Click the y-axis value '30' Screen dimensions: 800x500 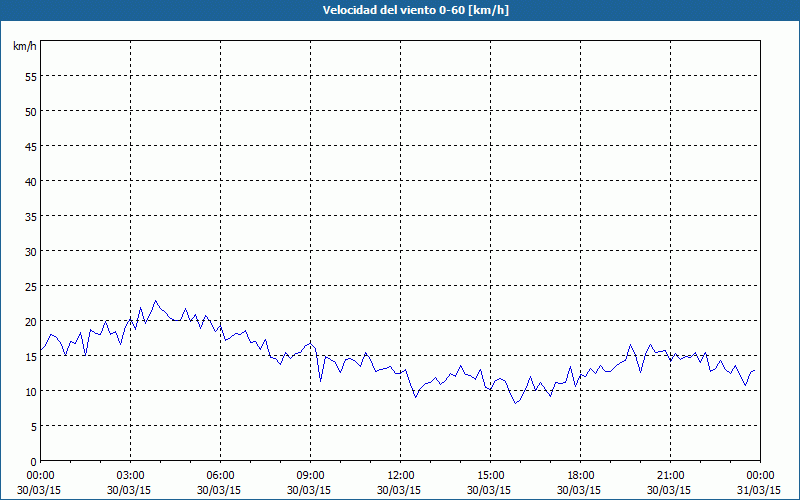(x=31, y=252)
